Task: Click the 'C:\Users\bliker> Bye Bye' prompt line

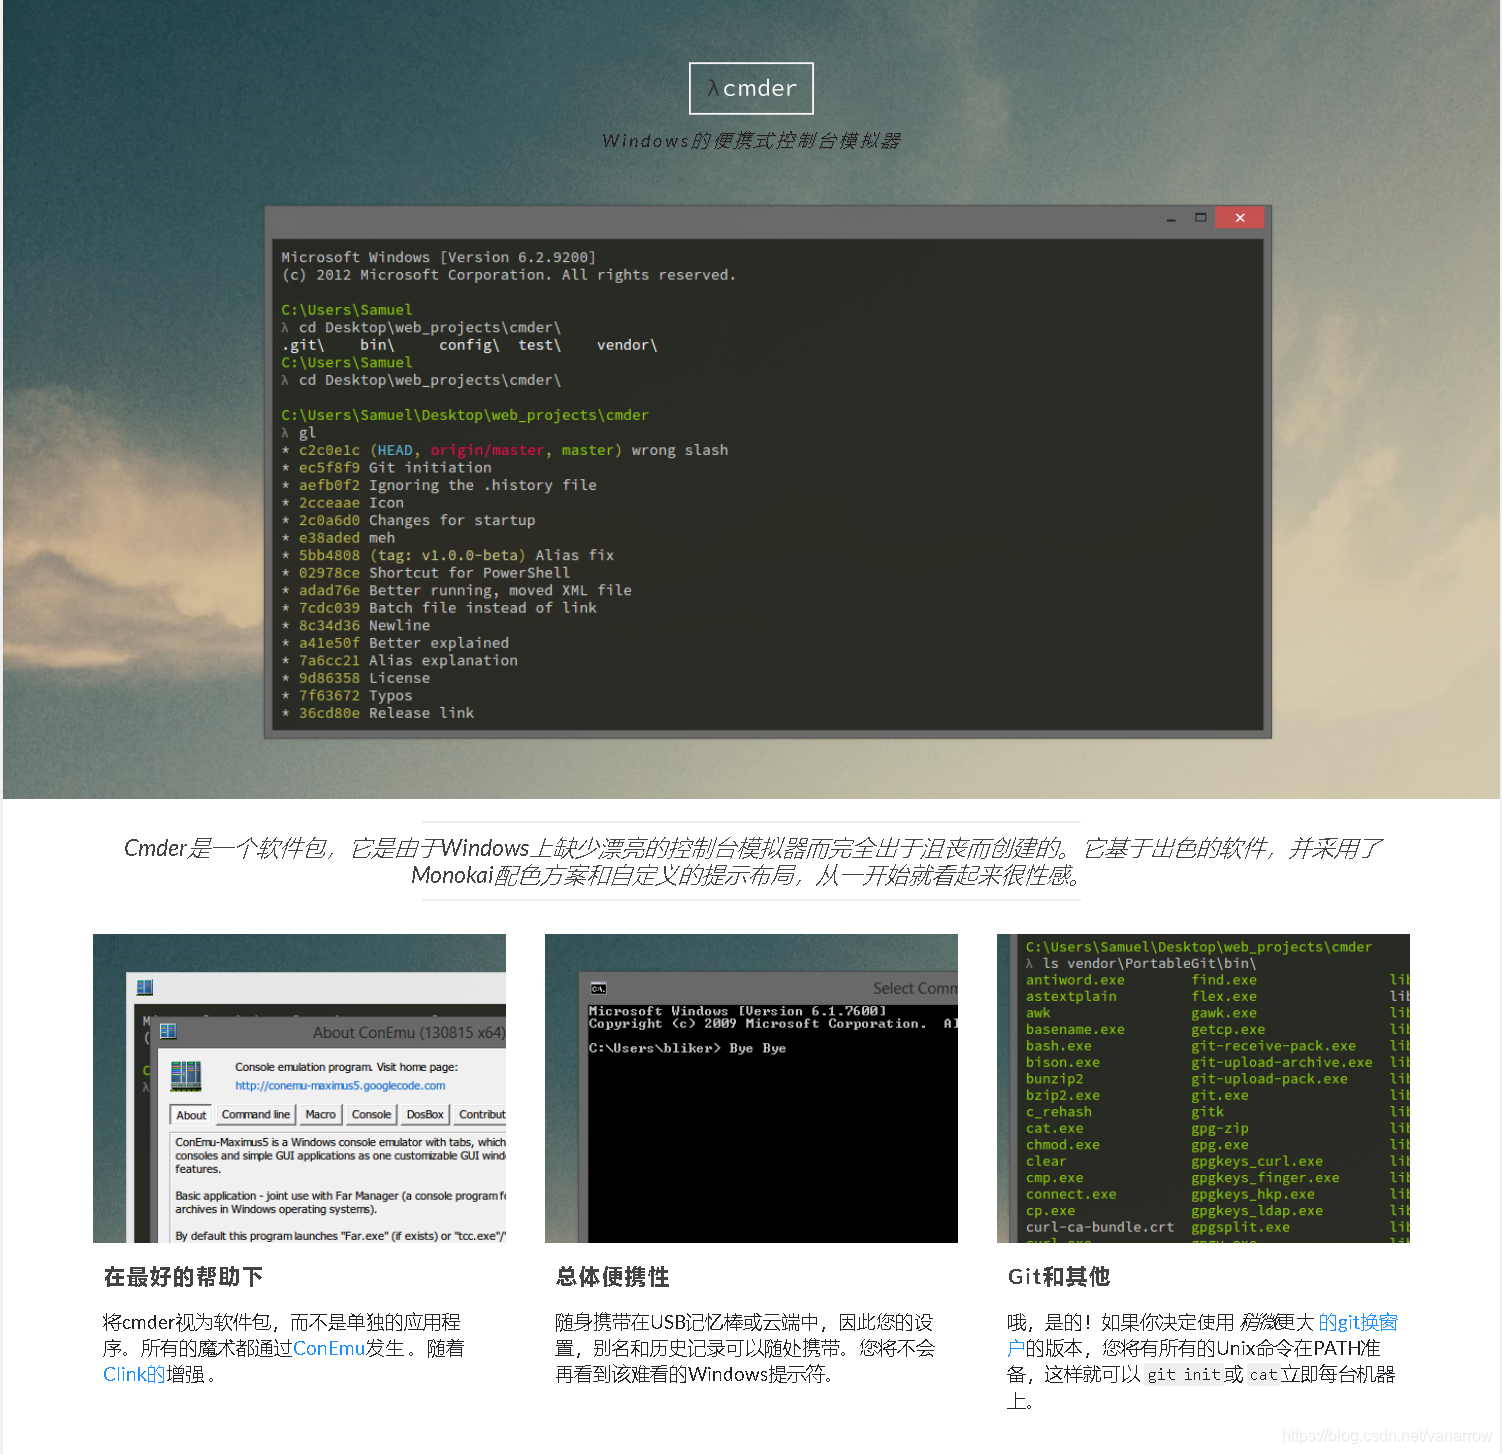Action: pyautogui.click(x=687, y=1048)
